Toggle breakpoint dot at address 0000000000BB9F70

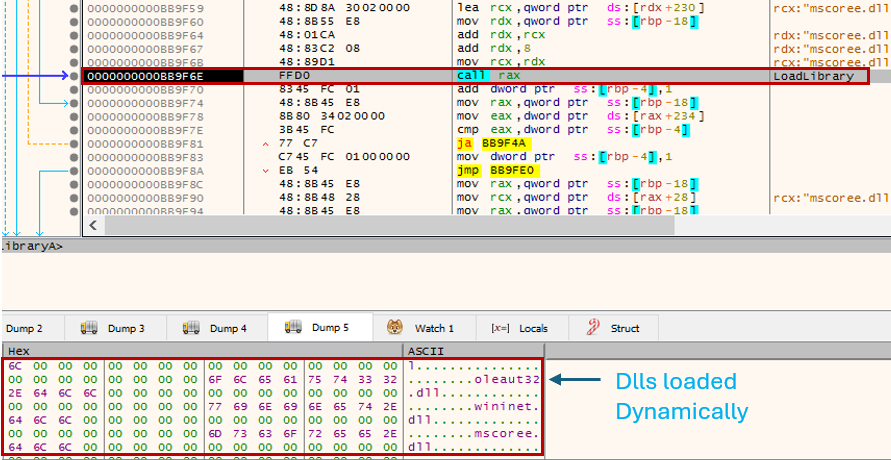pos(74,90)
